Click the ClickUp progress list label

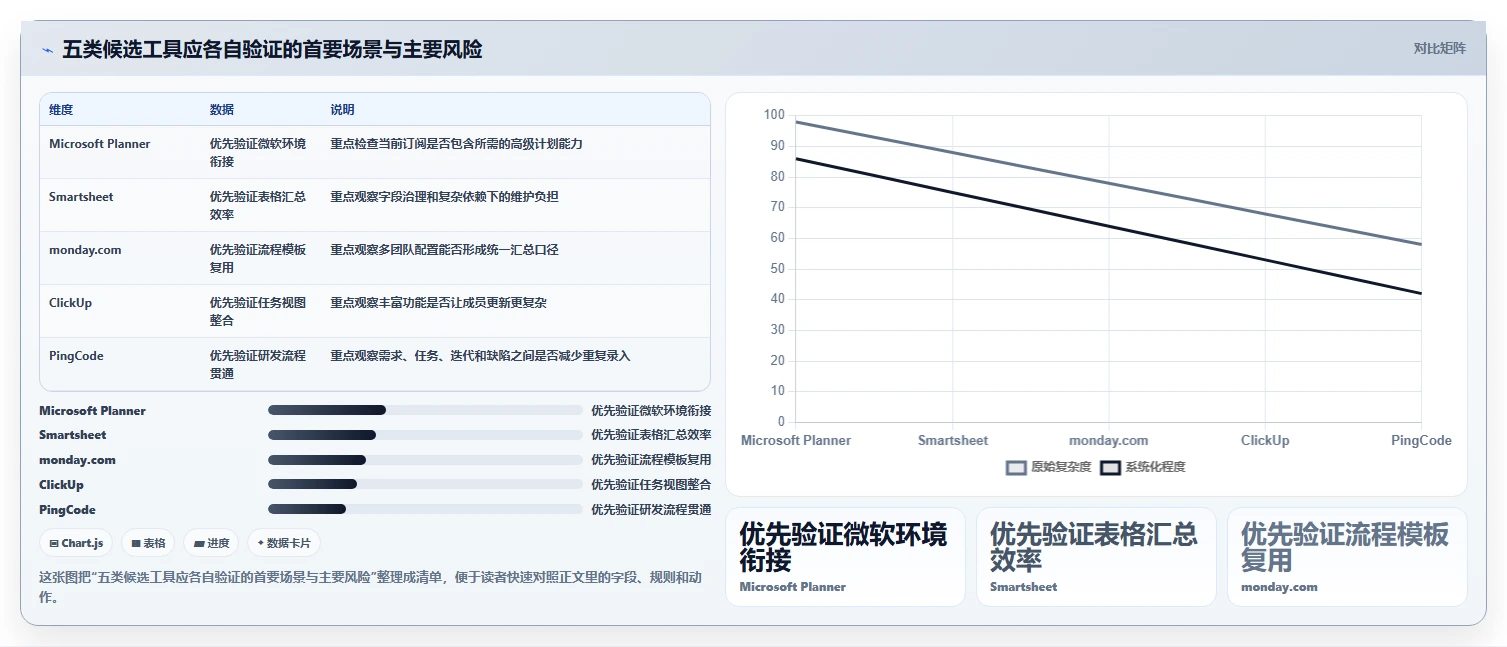(x=61, y=485)
